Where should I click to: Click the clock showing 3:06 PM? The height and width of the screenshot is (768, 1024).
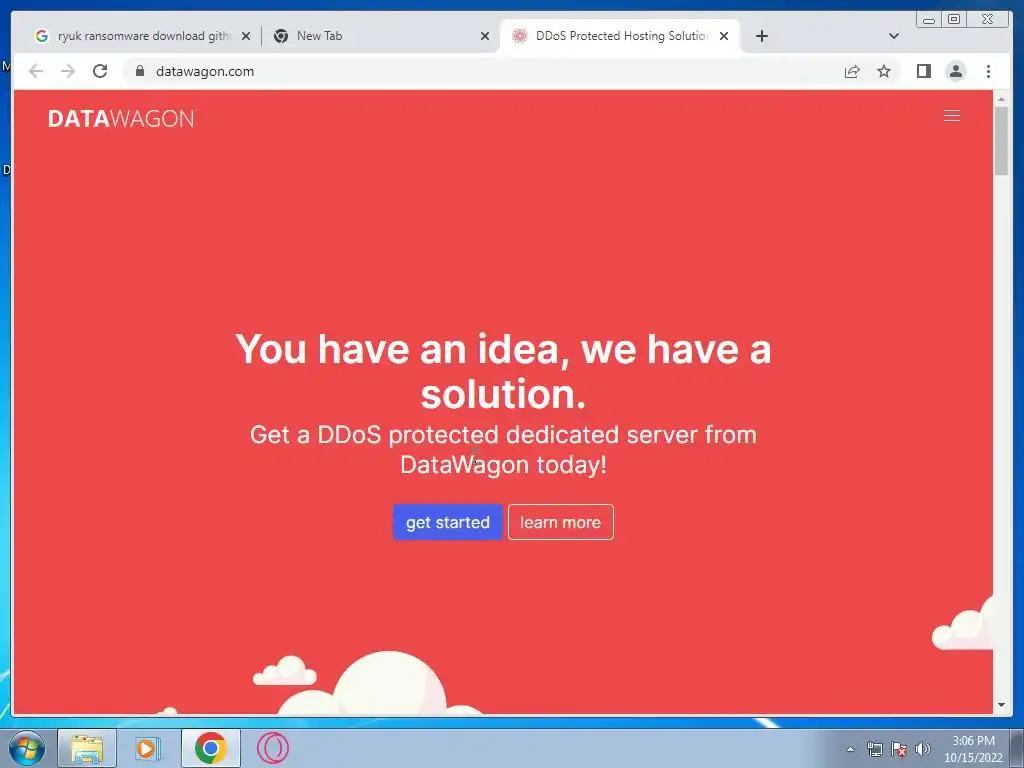click(973, 749)
